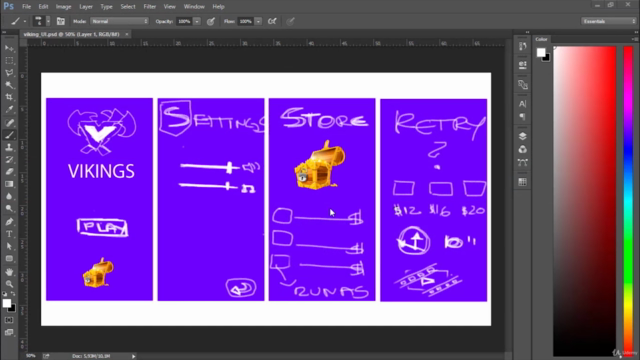Select the Zoom tool in toolbox
This screenshot has width=640, height=360.
(x=9, y=284)
